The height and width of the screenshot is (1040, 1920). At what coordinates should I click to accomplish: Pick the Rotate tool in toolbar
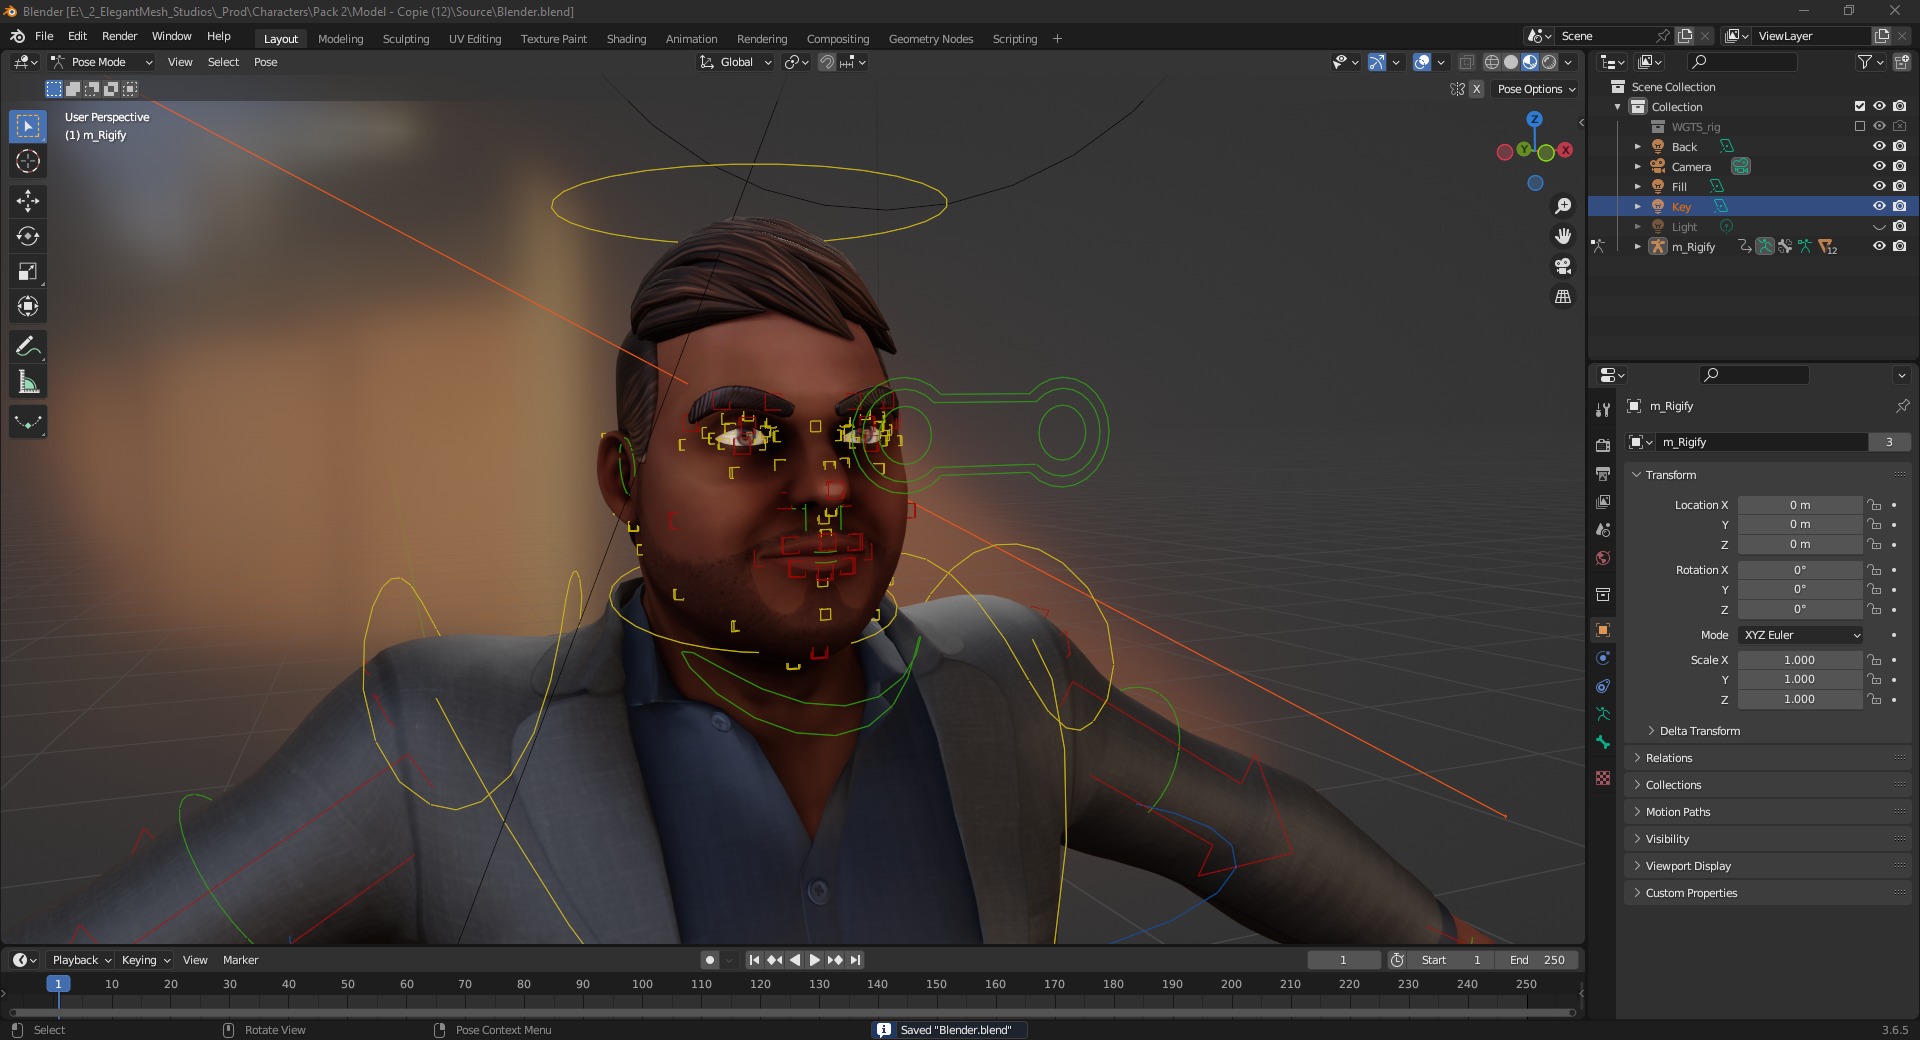click(28, 236)
